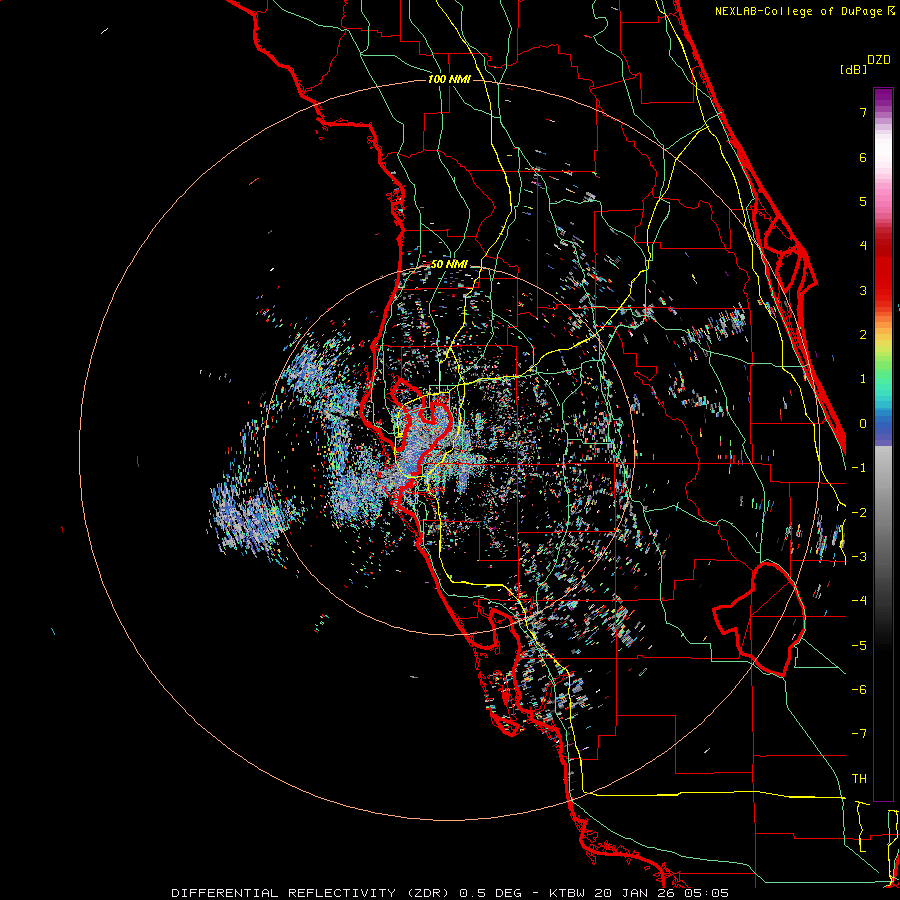Viewport: 900px width, 900px height.
Task: Click the 6 value on color scale
Action: [x=863, y=157]
